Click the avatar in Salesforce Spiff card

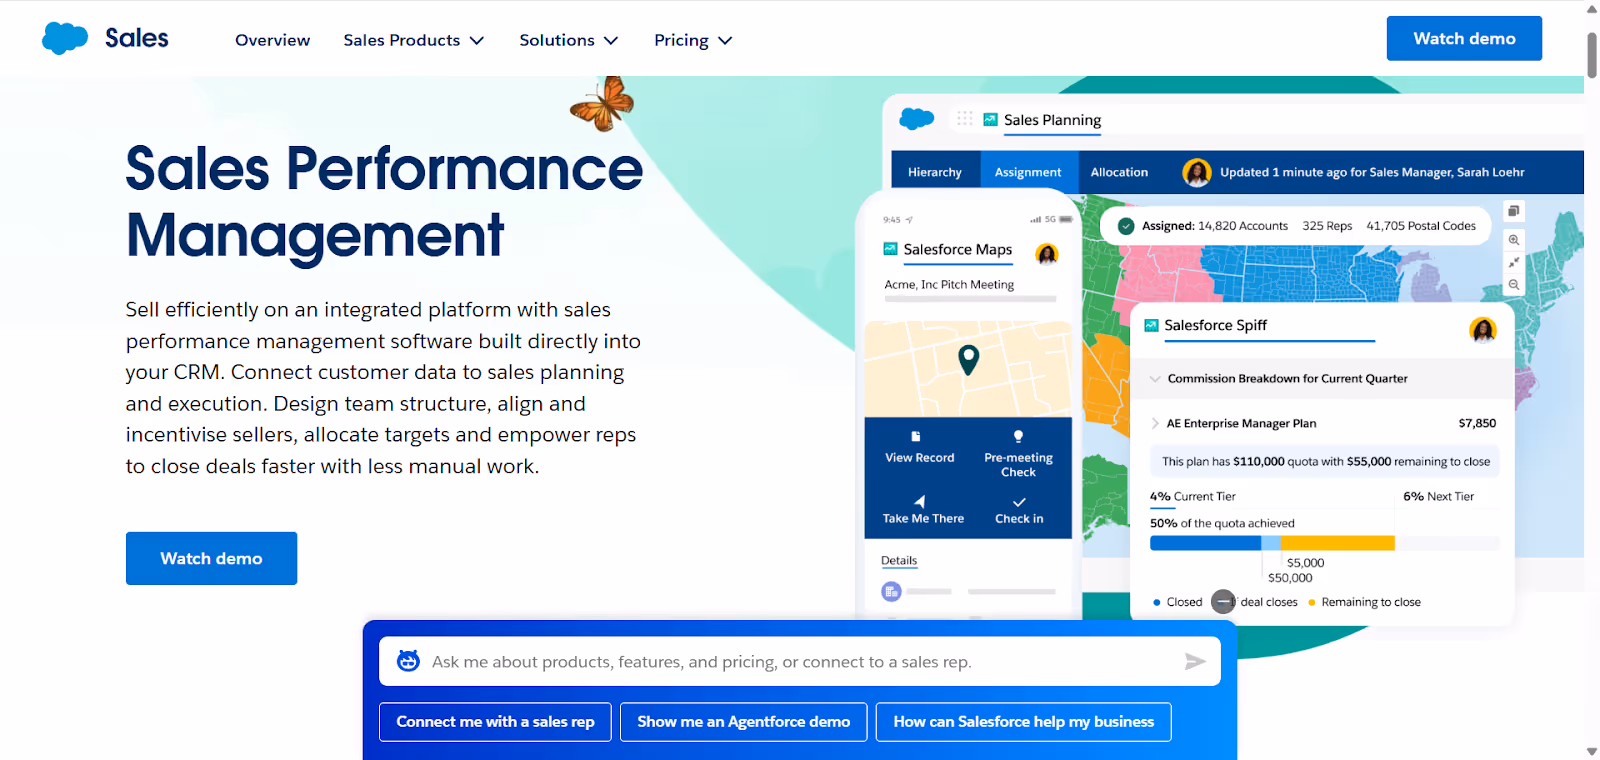point(1483,329)
